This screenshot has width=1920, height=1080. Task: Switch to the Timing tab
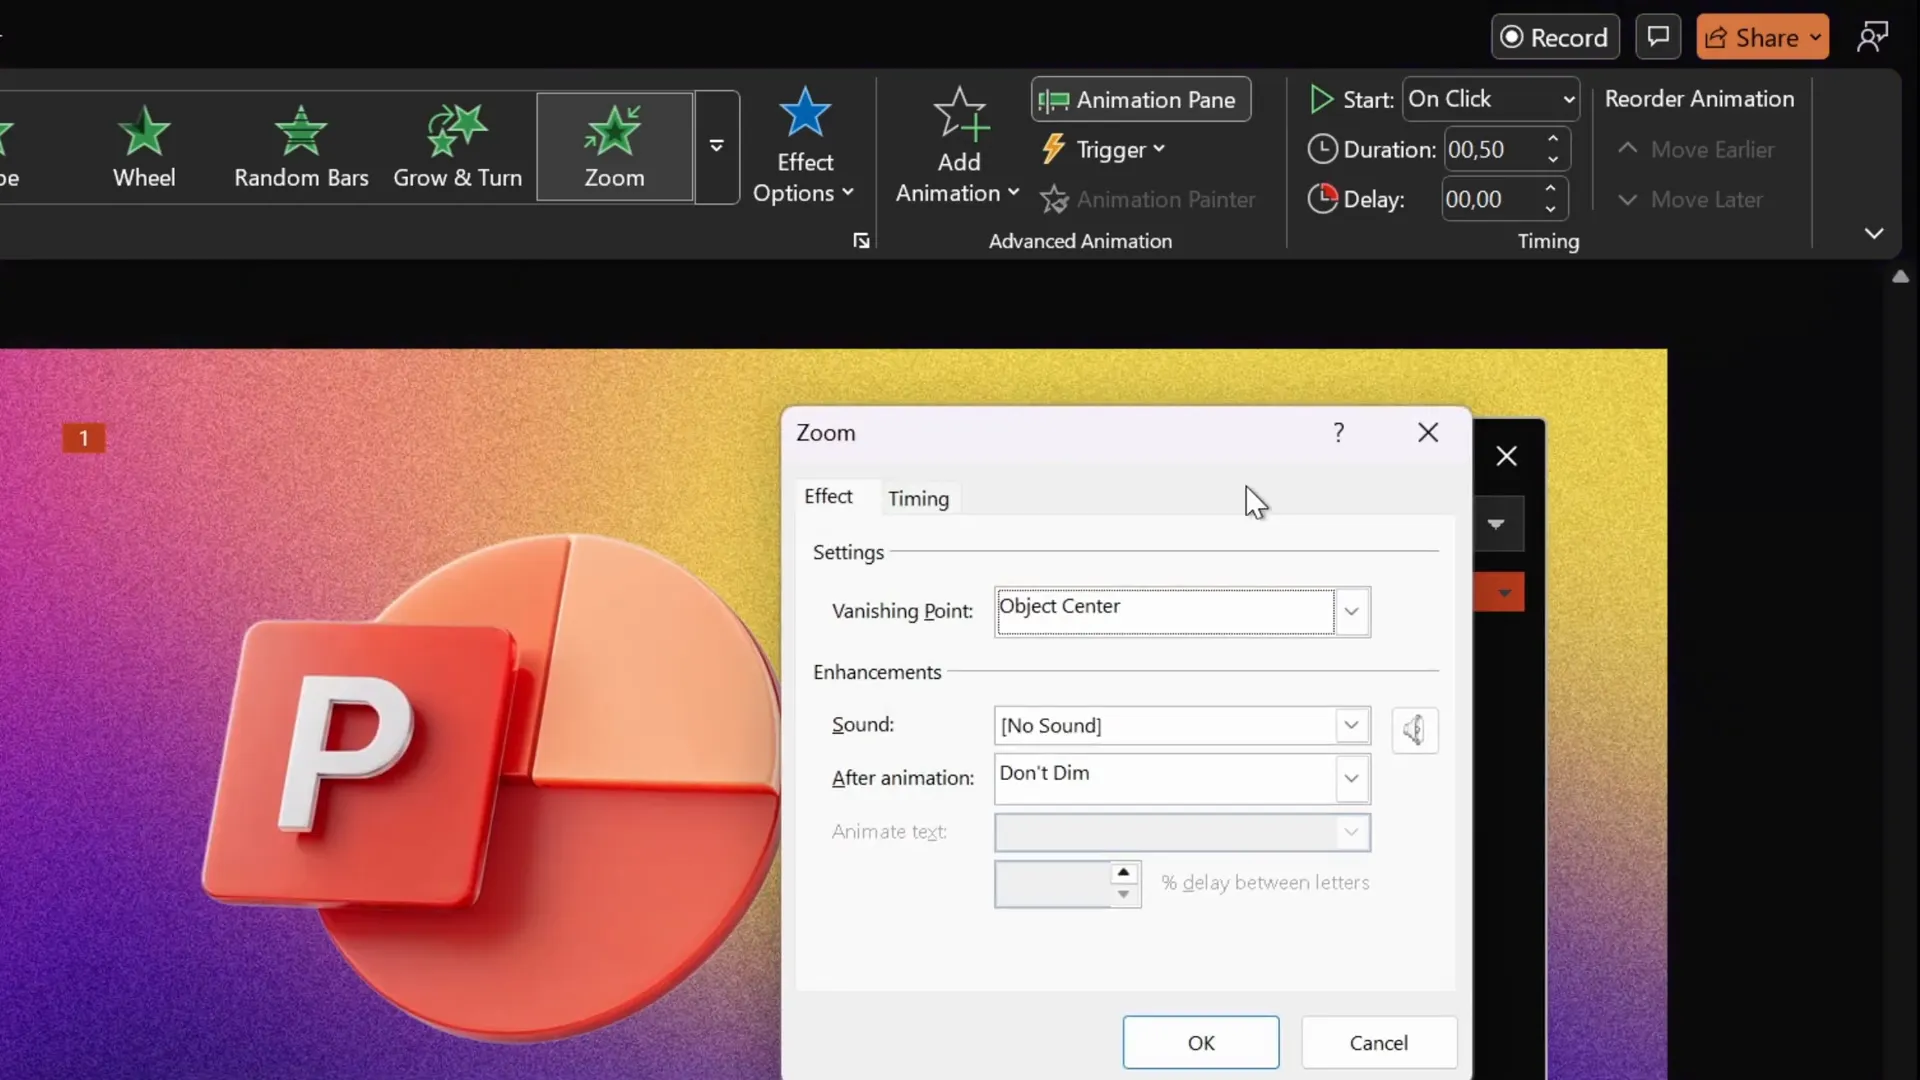coord(918,498)
